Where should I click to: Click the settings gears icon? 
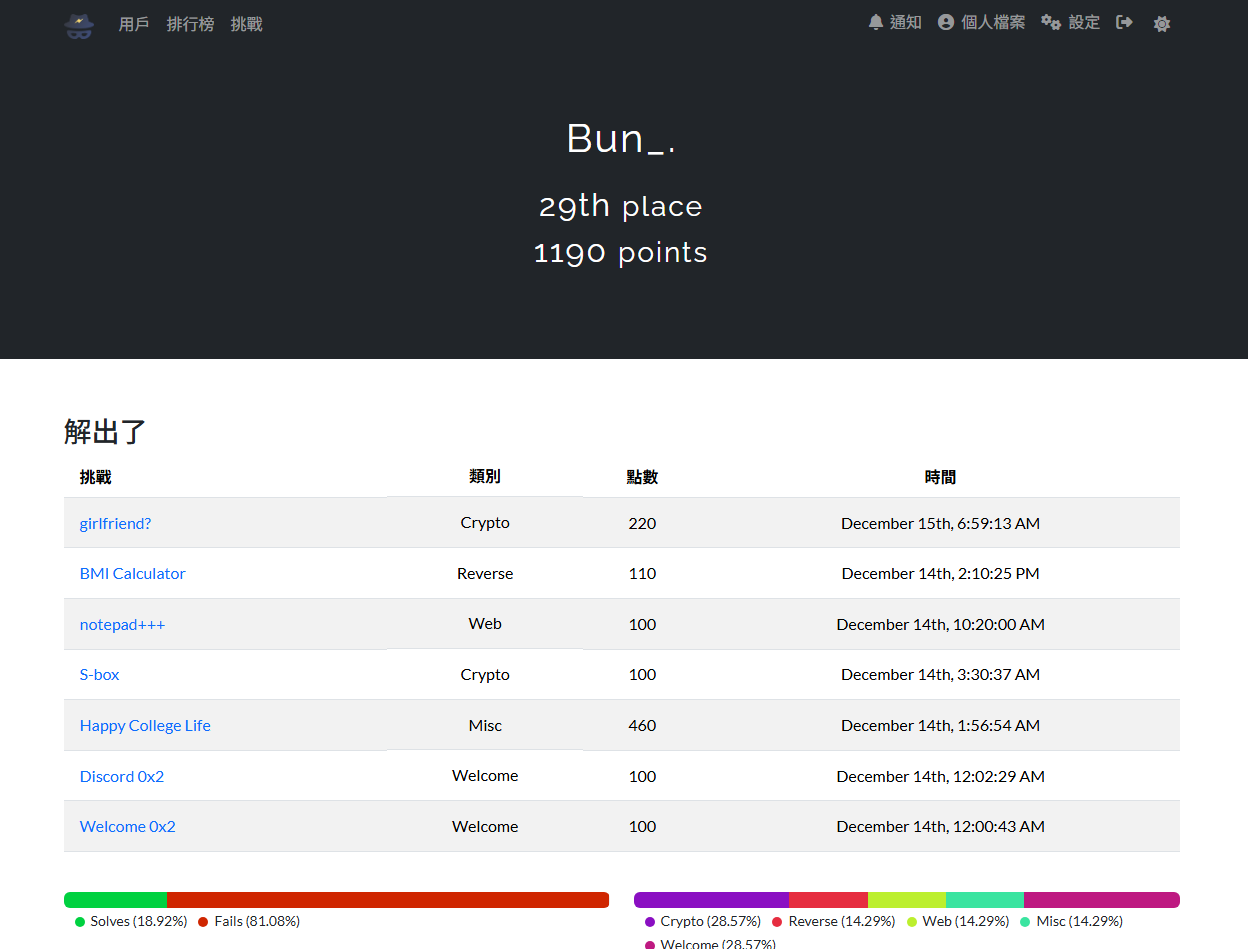[1051, 22]
